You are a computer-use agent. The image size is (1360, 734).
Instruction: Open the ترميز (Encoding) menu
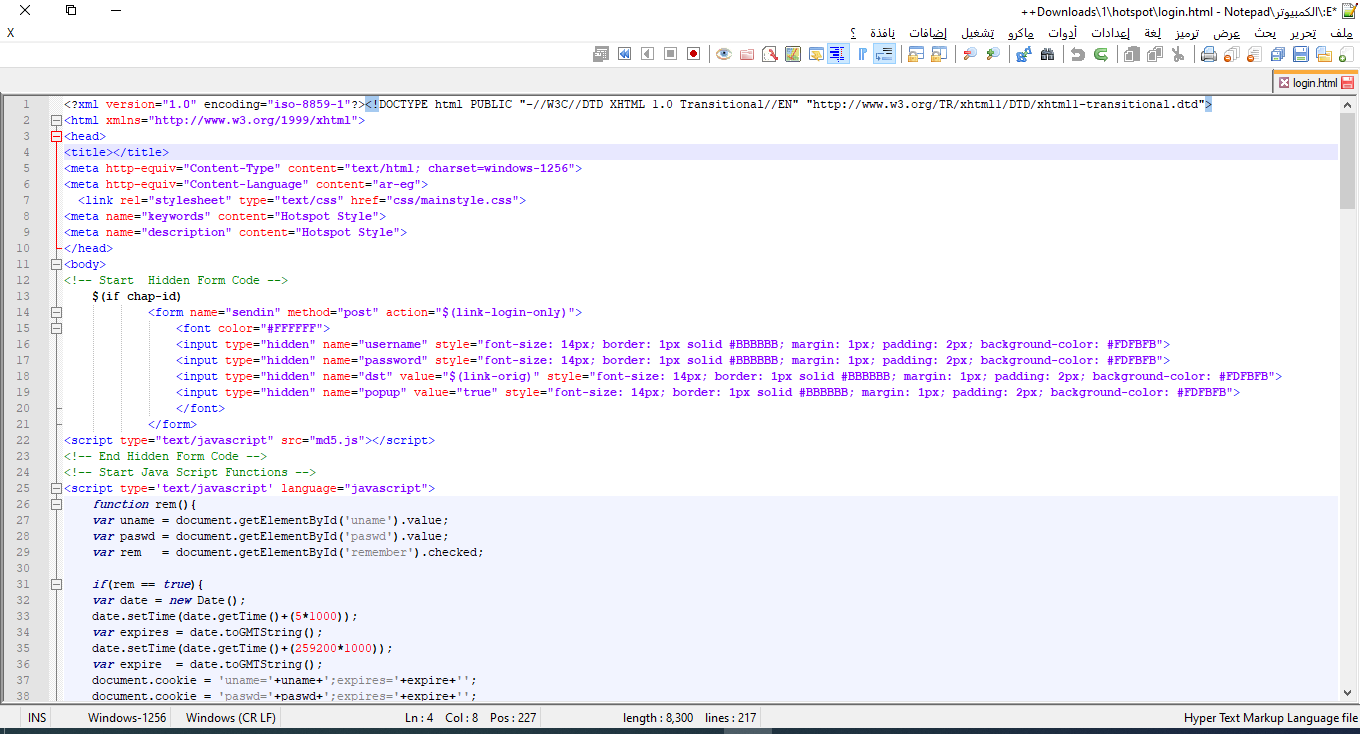coord(1185,33)
